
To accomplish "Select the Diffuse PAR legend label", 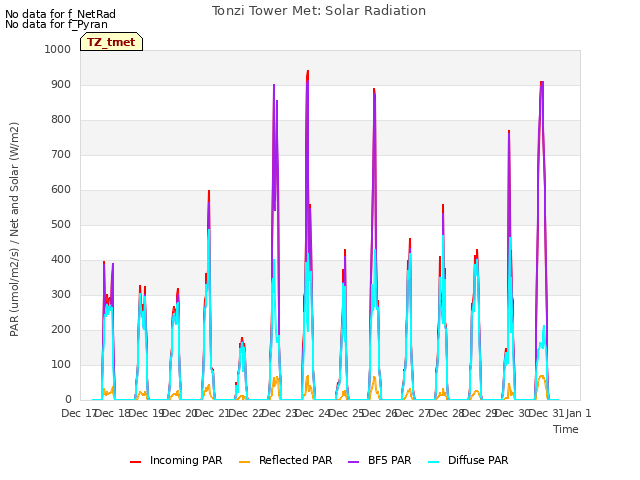I will click(x=478, y=460).
